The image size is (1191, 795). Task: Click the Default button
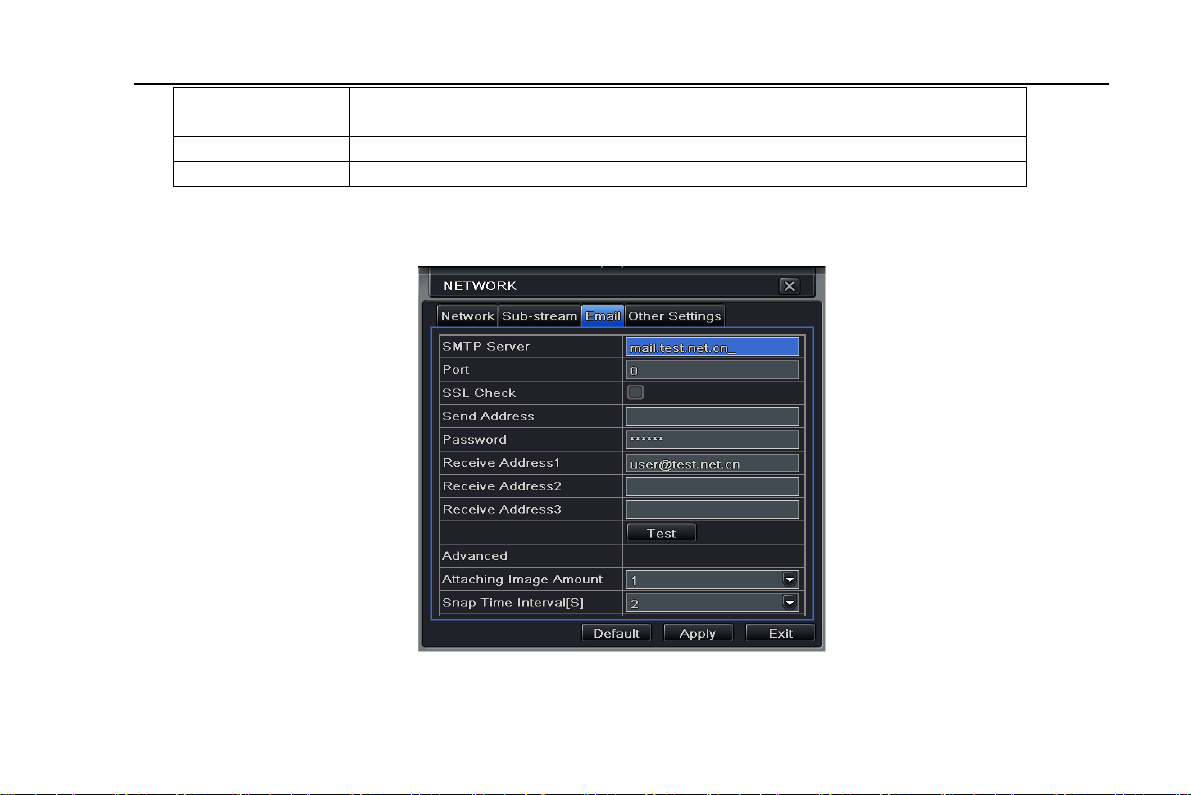(617, 633)
